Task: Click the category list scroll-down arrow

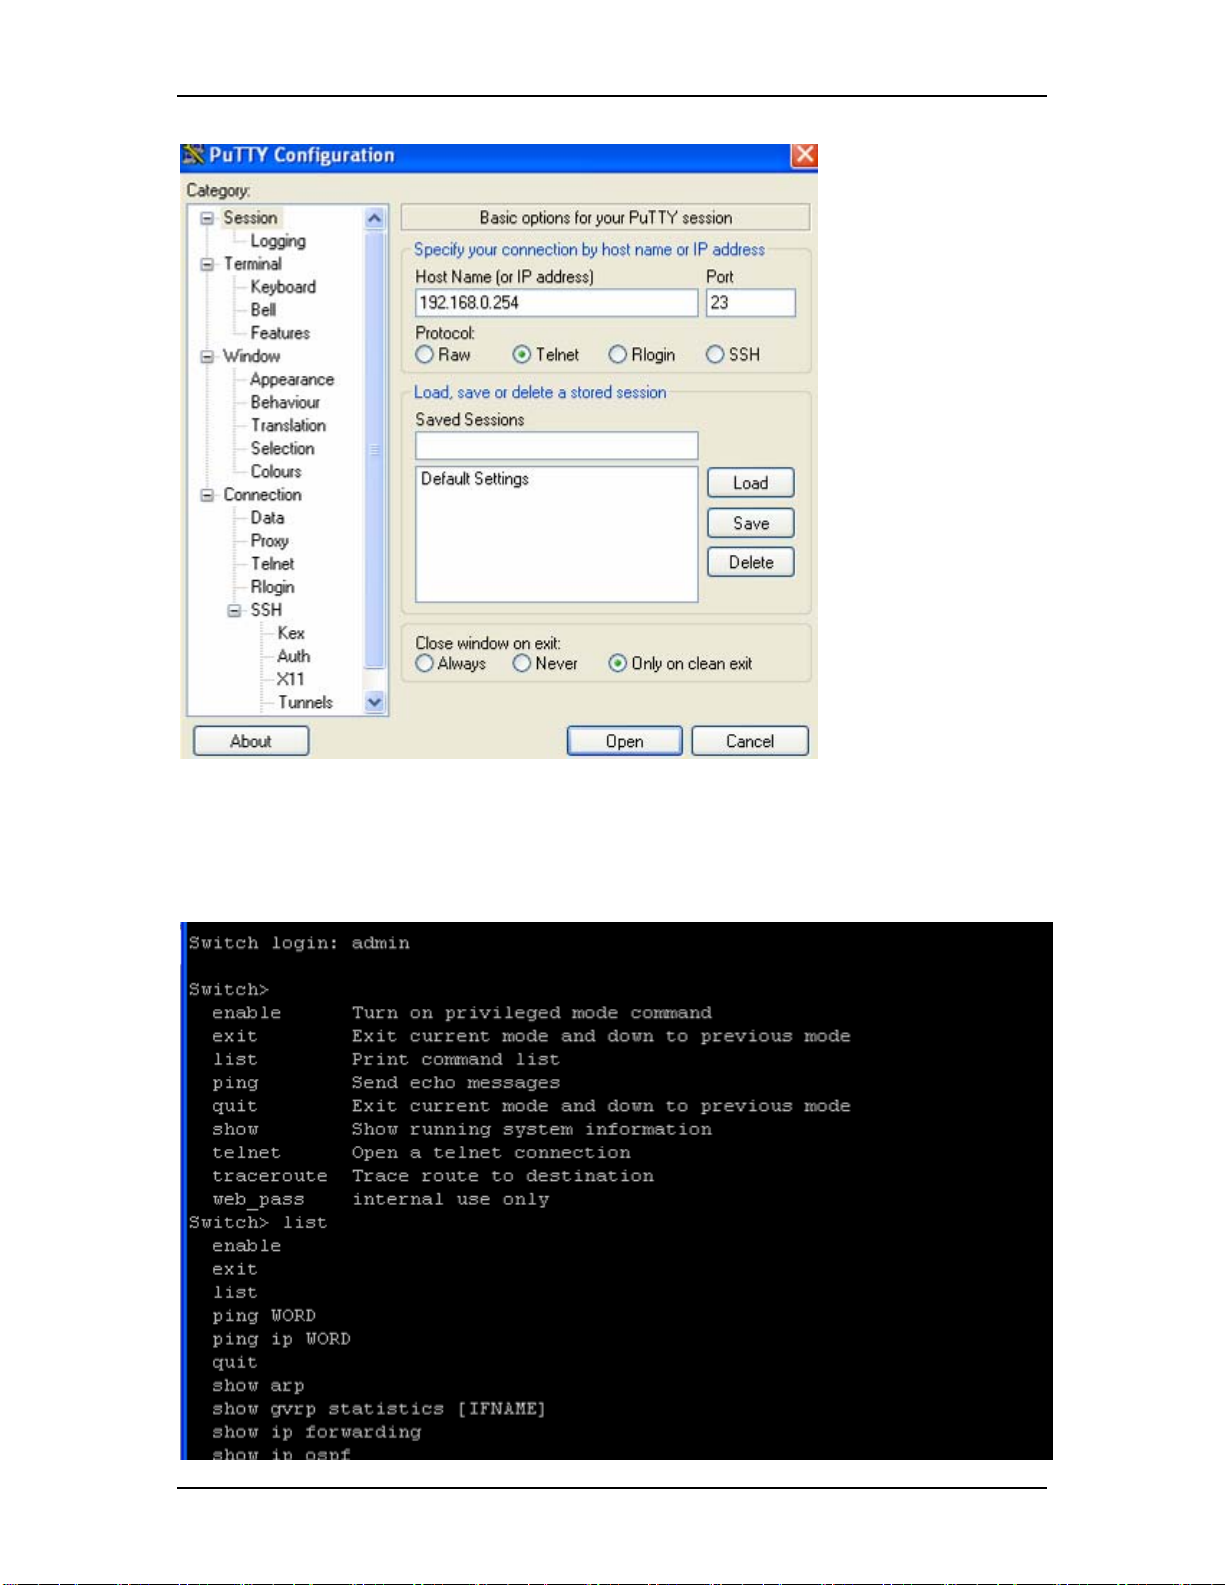Action: point(375,702)
